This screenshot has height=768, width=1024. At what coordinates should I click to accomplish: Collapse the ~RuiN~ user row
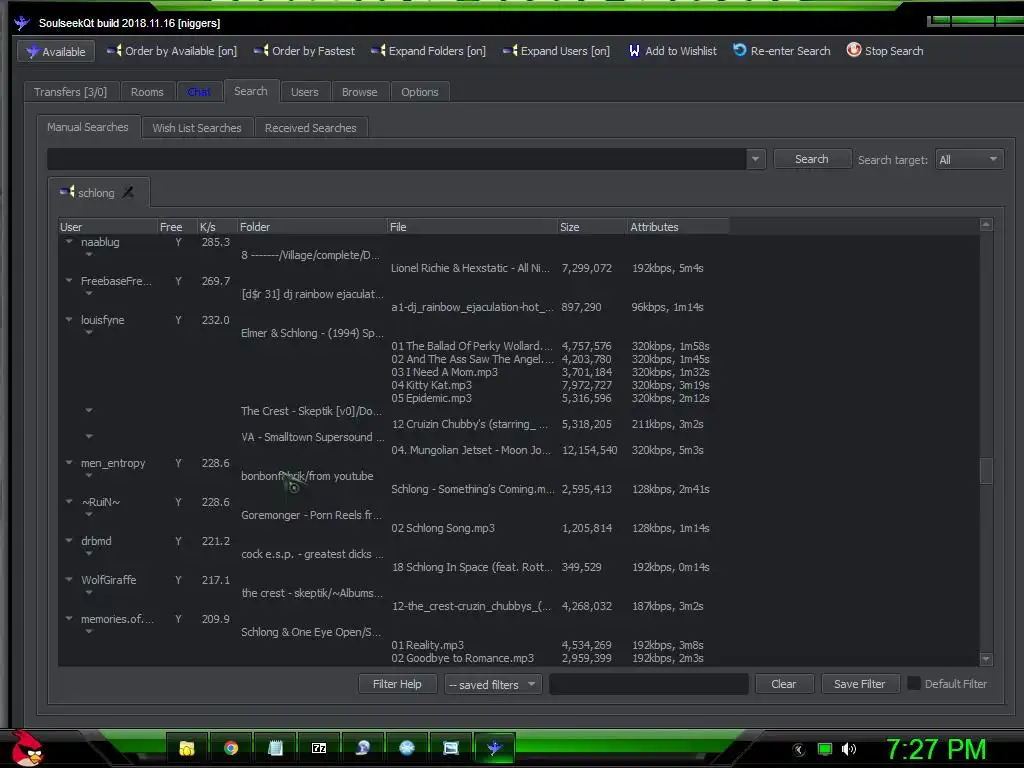tap(69, 502)
